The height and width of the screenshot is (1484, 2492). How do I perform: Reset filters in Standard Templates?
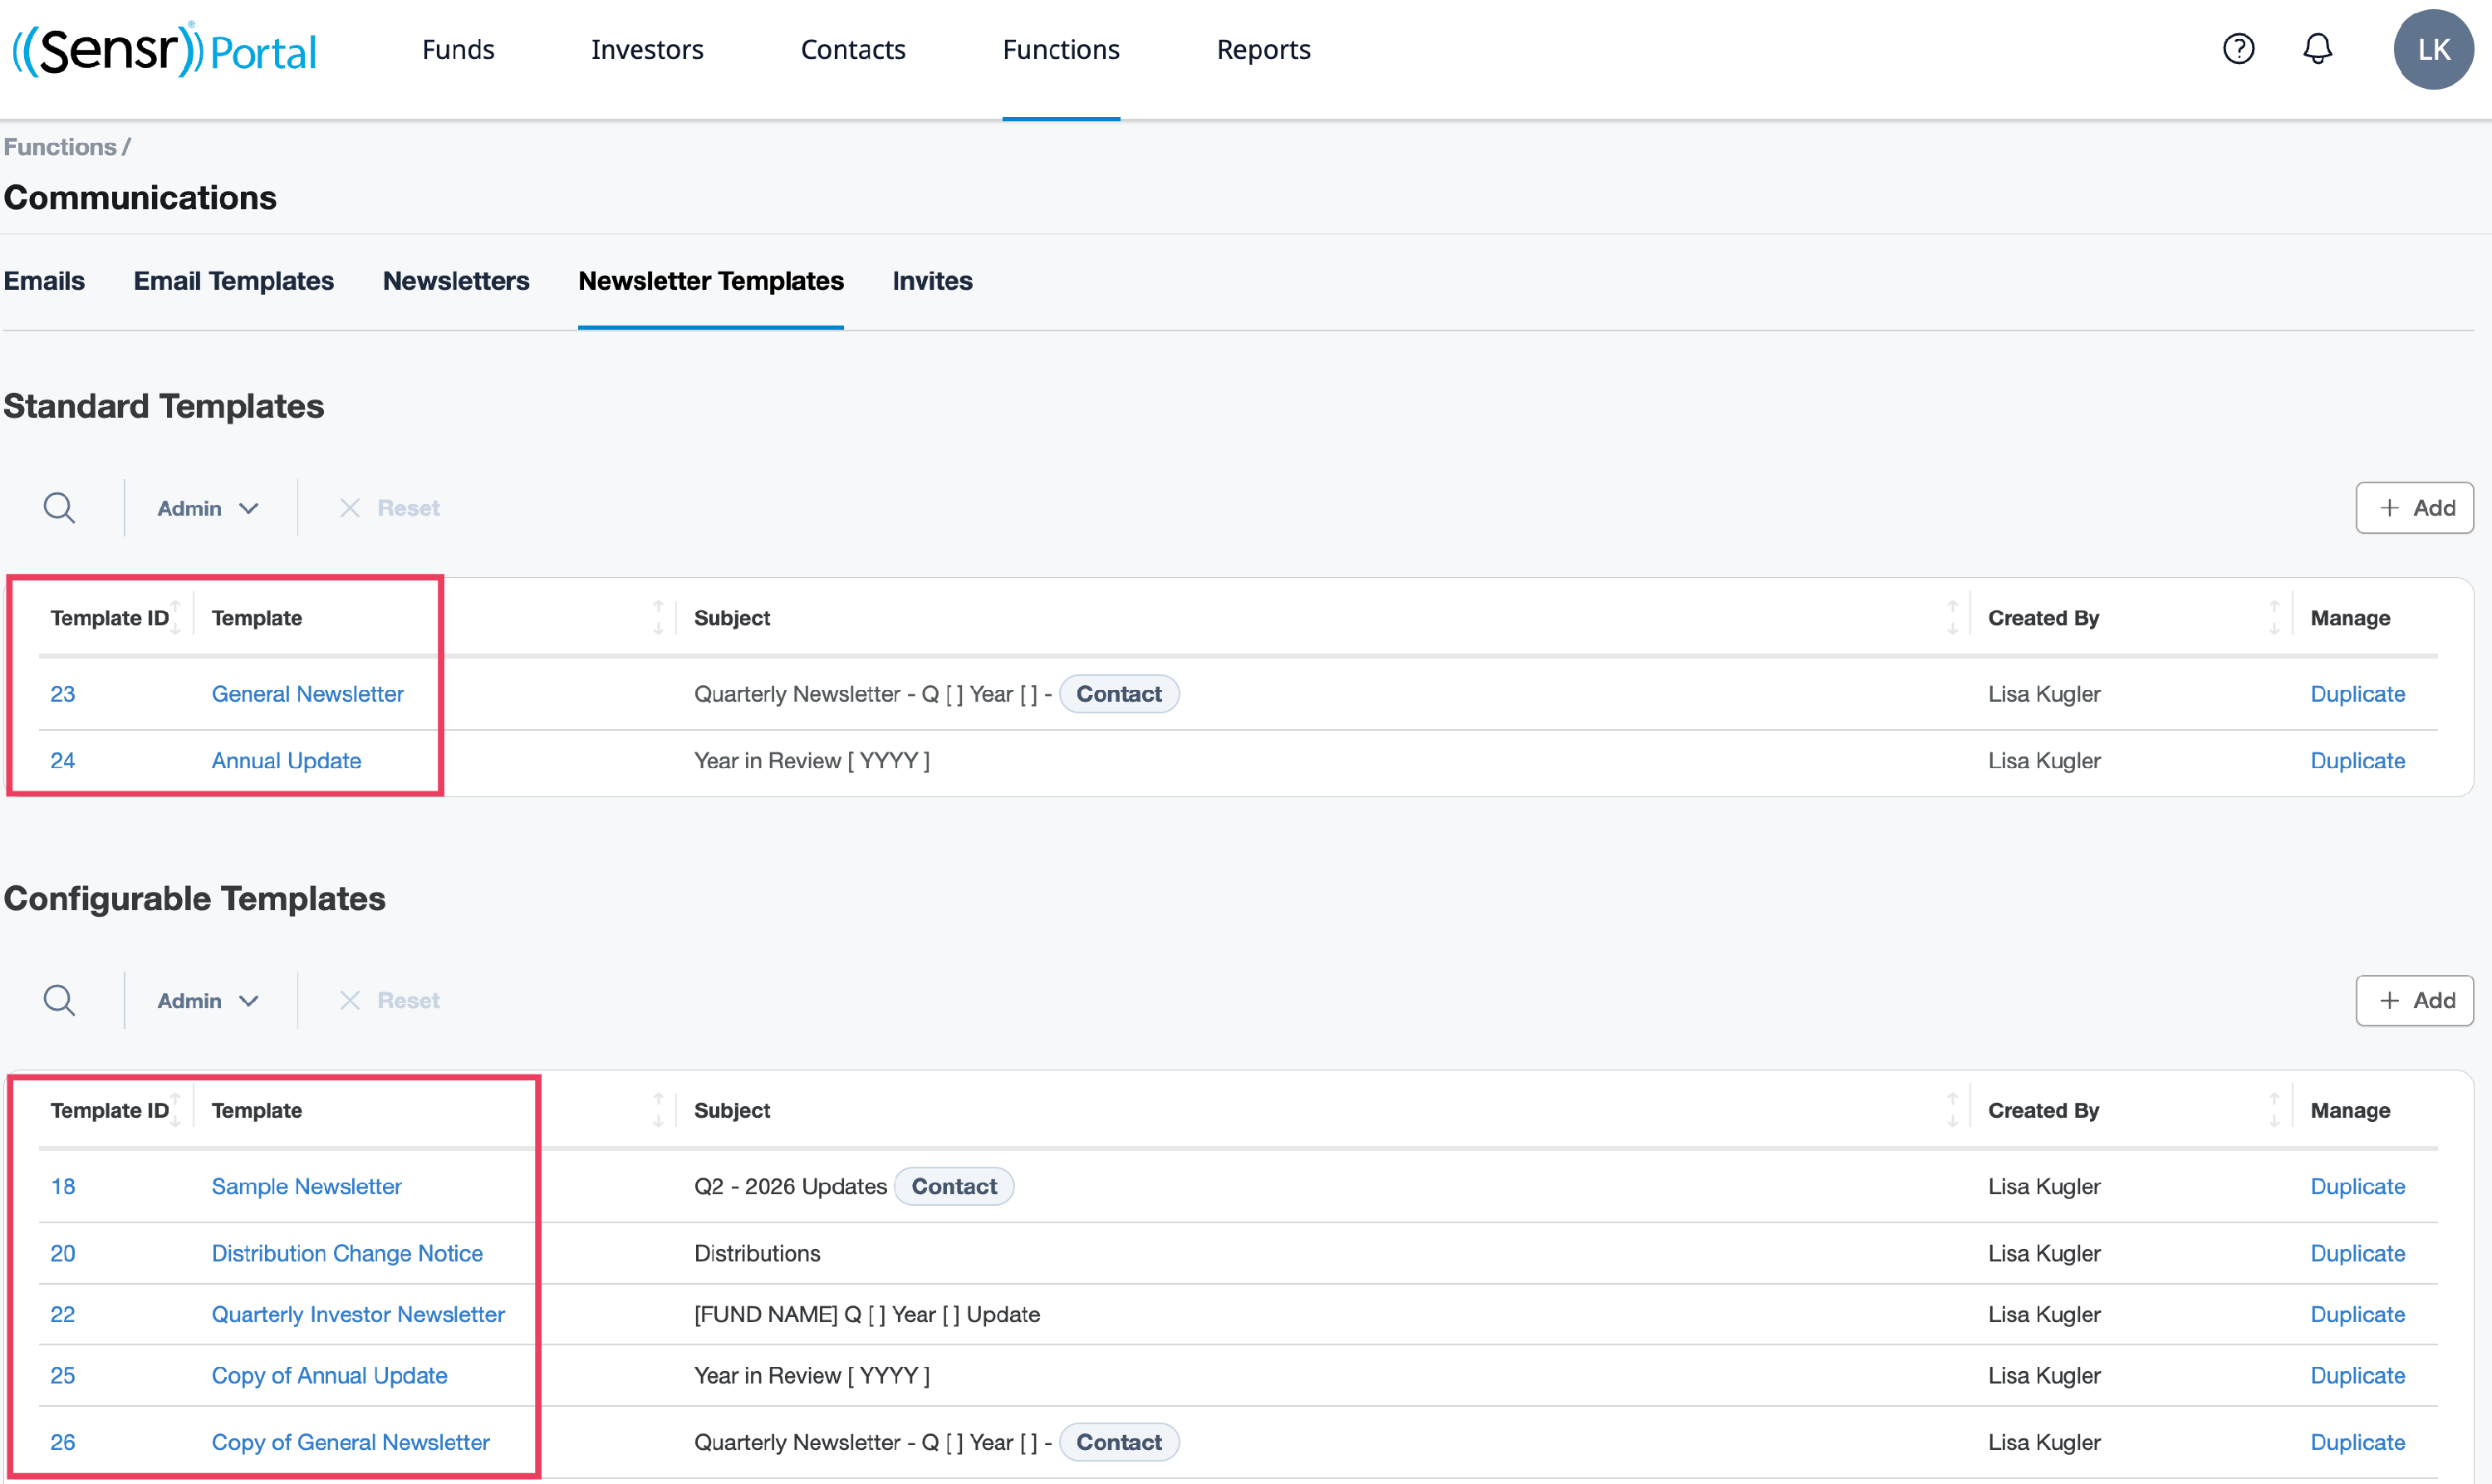tap(390, 508)
